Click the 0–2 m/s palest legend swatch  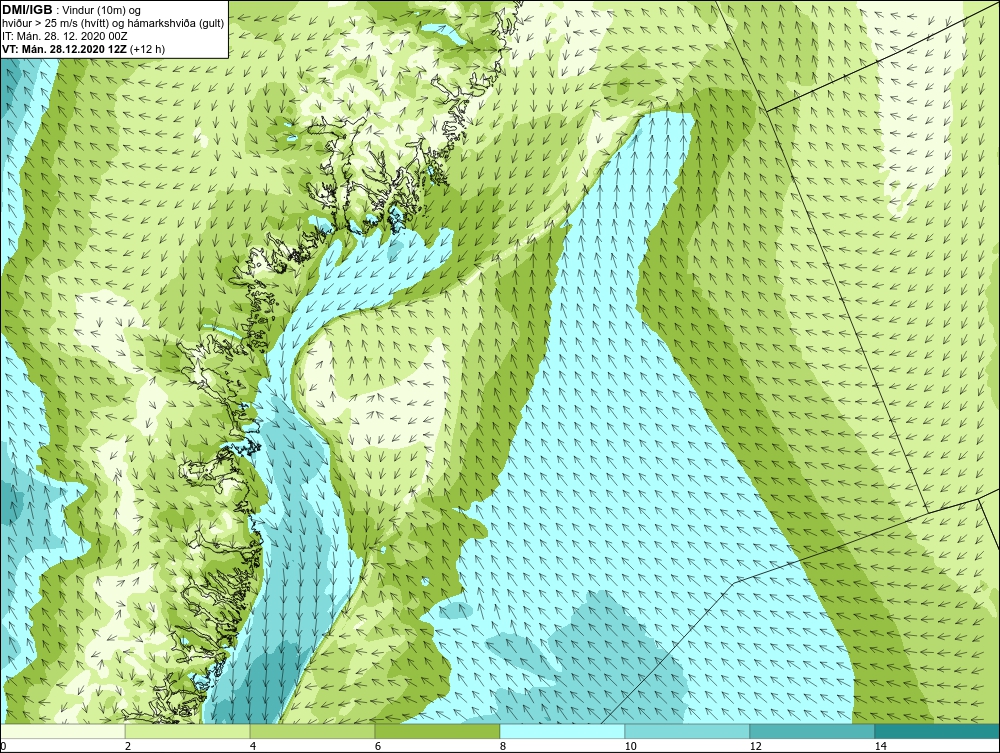[62, 731]
